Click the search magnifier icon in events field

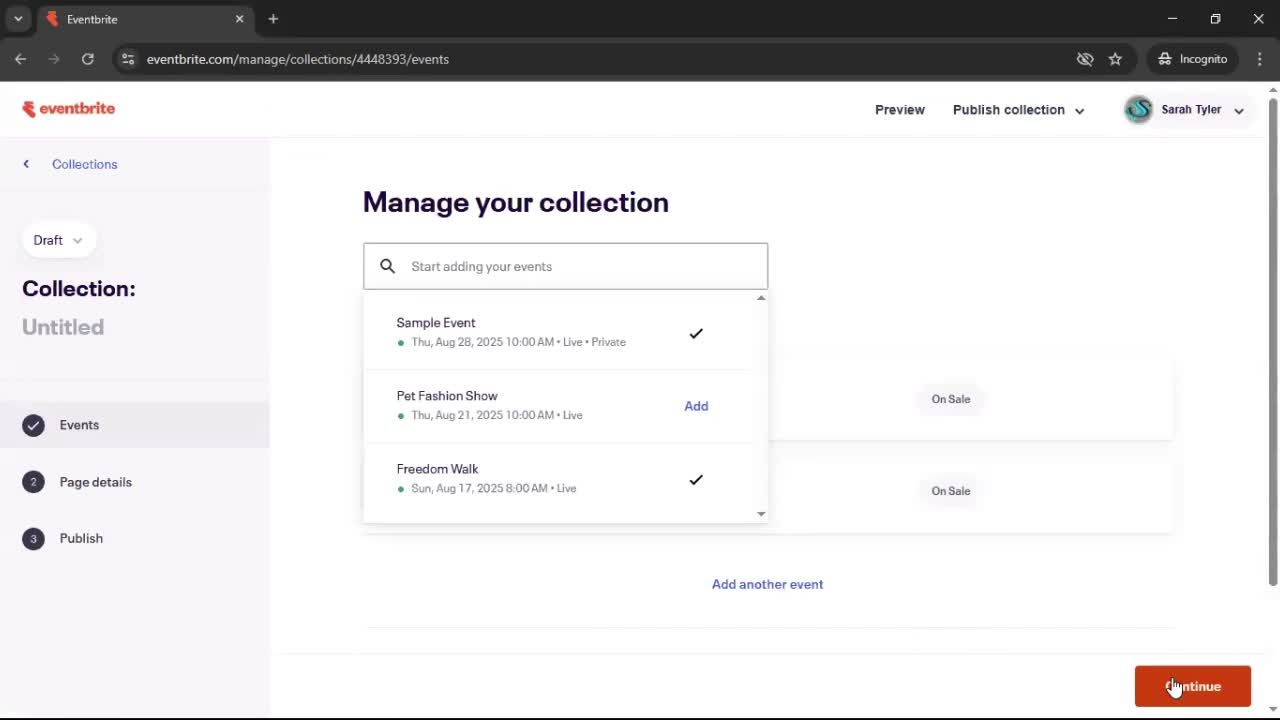[x=388, y=266]
